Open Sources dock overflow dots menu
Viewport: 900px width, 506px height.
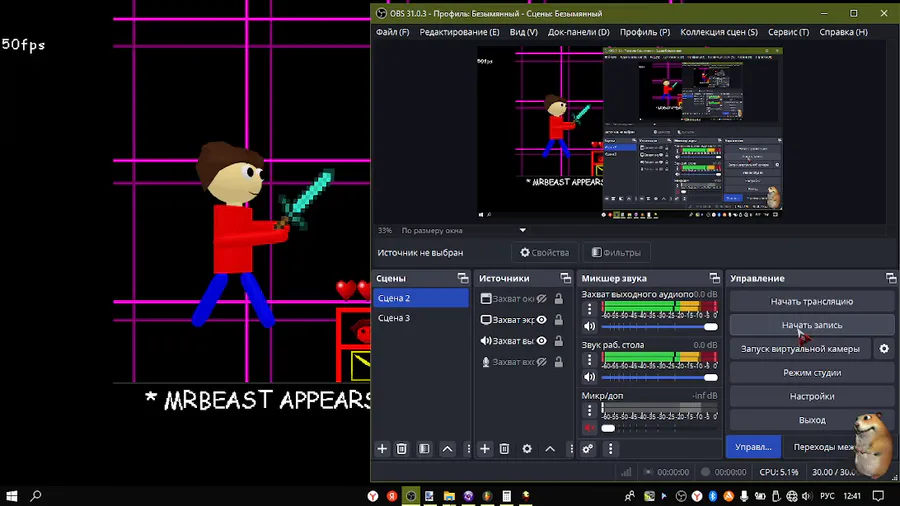pos(571,449)
